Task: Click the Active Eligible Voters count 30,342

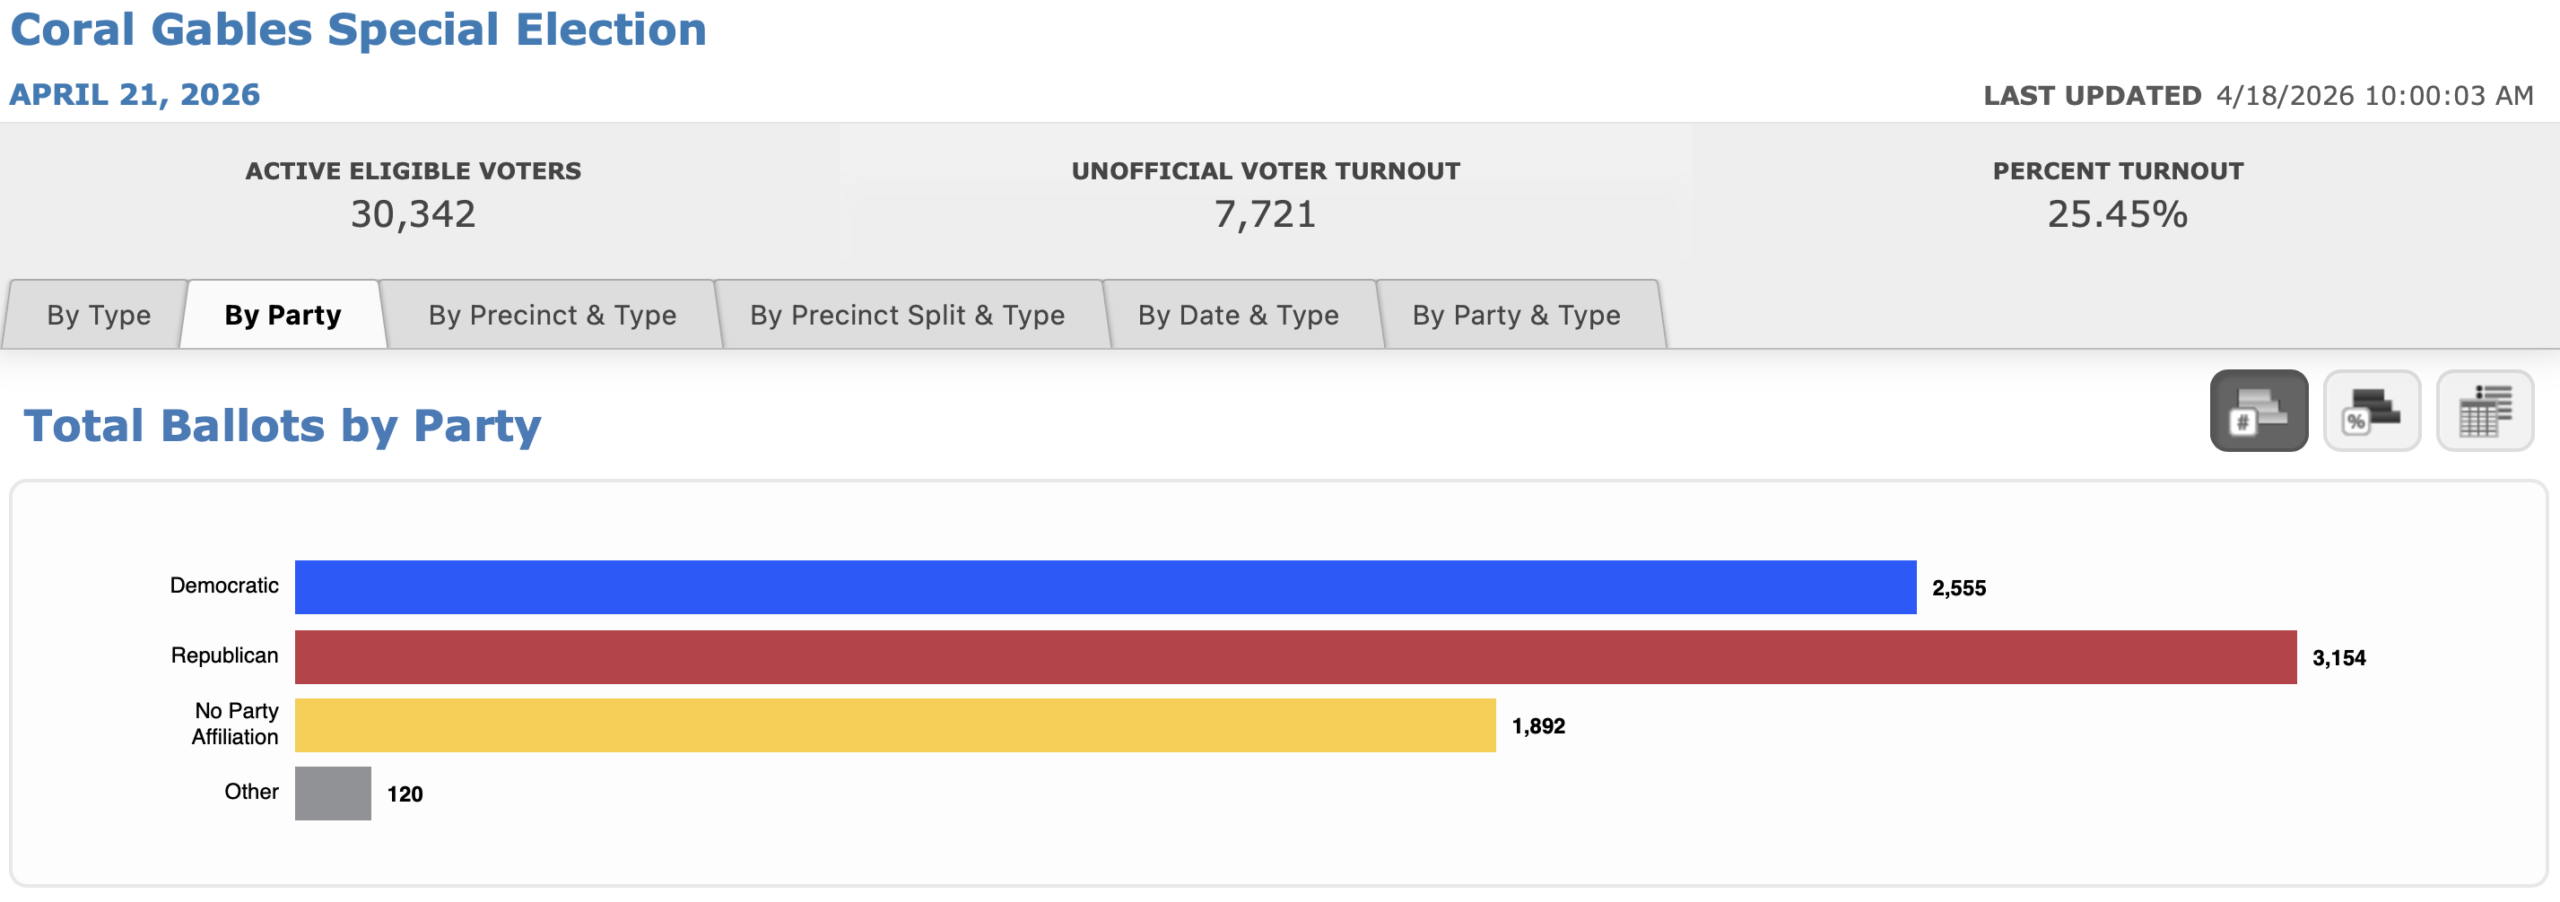Action: point(413,214)
